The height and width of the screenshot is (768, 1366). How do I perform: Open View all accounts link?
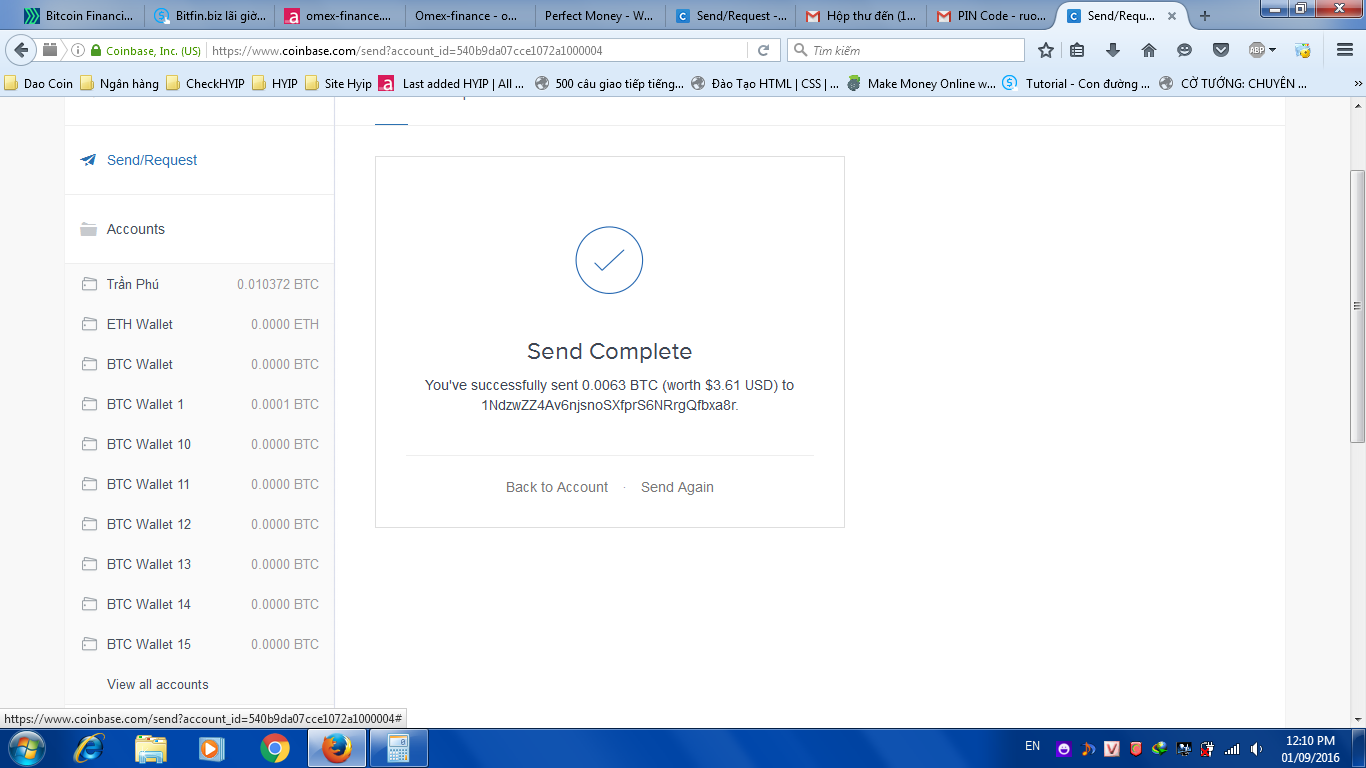pyautogui.click(x=158, y=684)
